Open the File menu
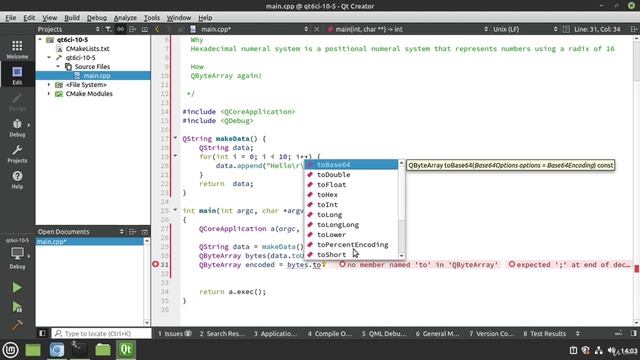This screenshot has height=360, width=640. point(11,18)
